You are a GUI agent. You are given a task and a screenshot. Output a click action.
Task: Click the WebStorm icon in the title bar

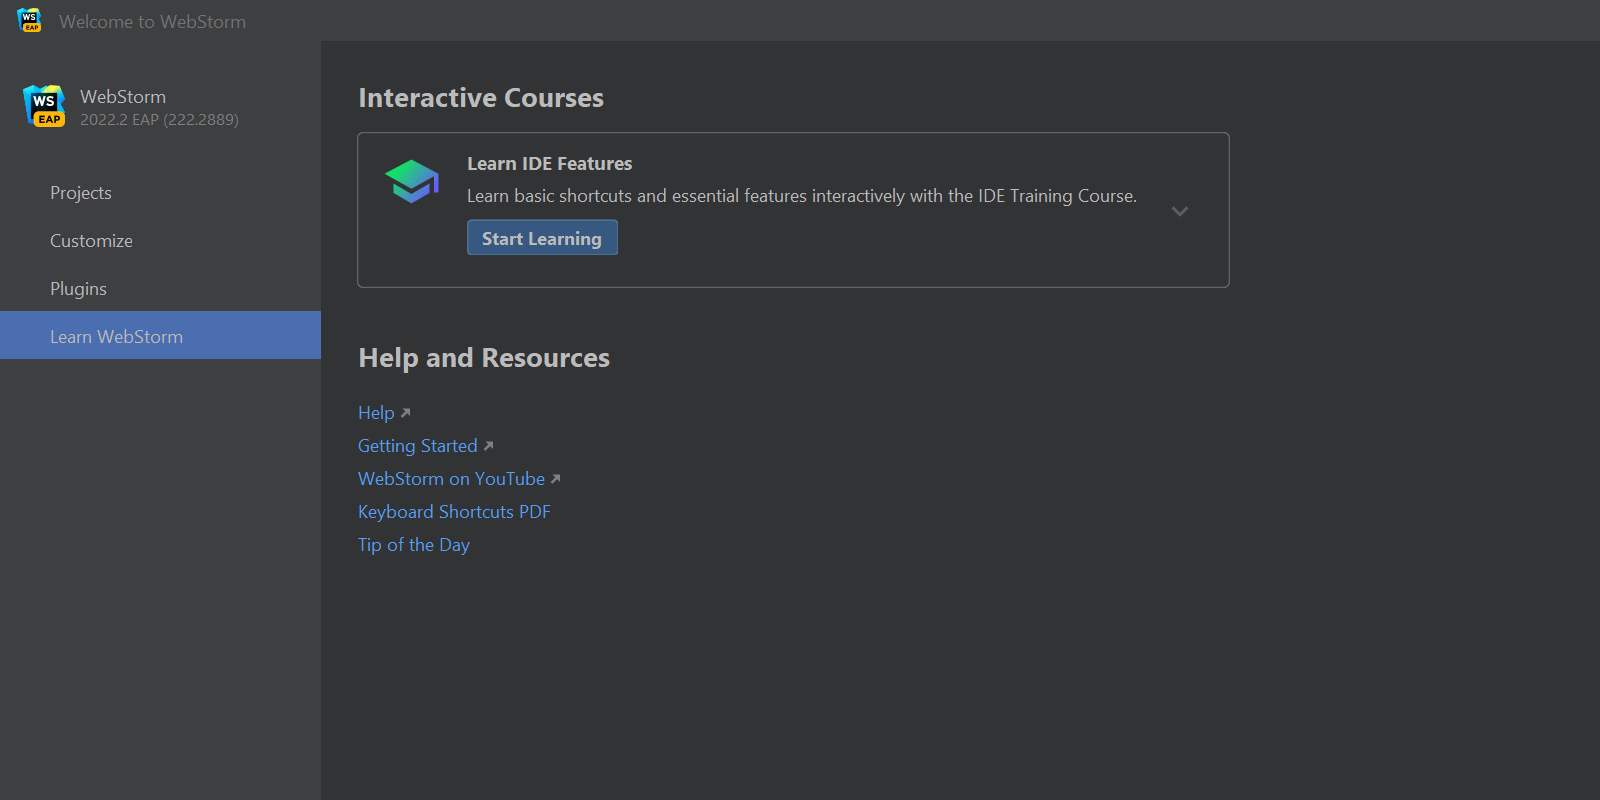point(29,20)
